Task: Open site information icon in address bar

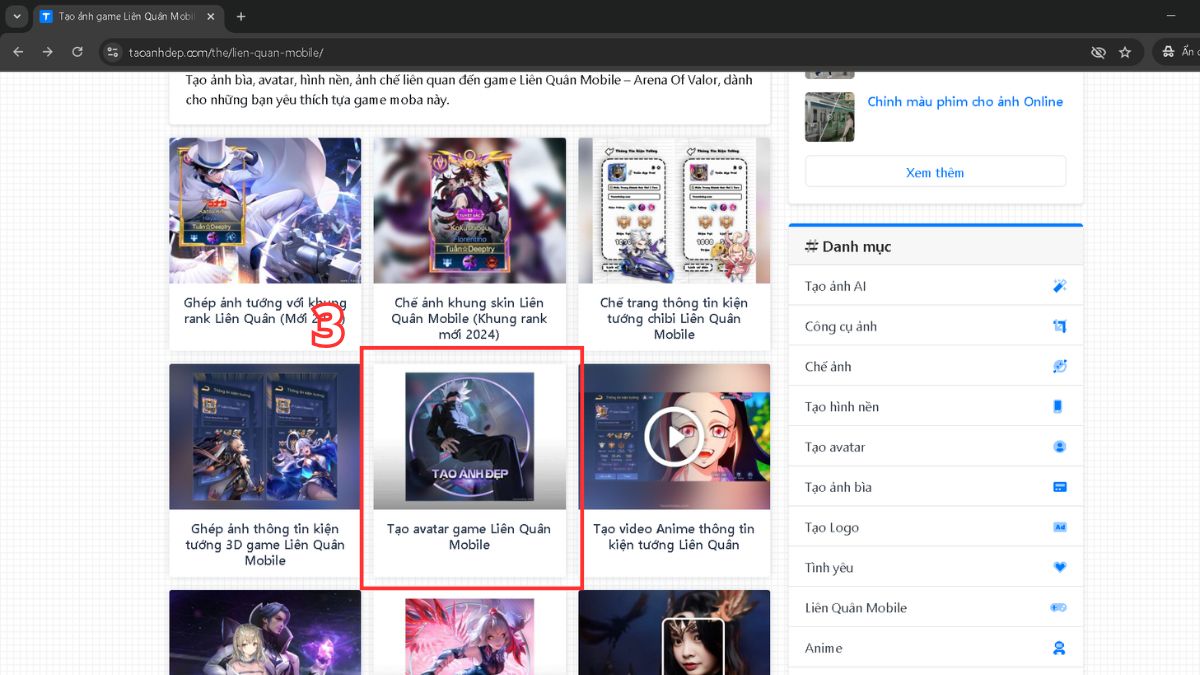Action: tap(113, 52)
